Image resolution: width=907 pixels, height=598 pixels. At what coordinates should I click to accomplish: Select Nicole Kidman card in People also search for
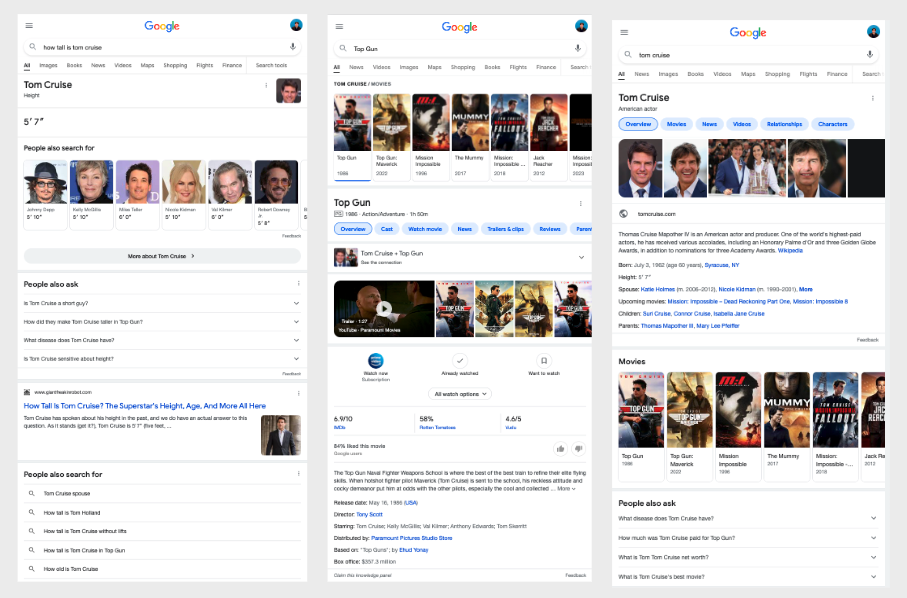(184, 194)
